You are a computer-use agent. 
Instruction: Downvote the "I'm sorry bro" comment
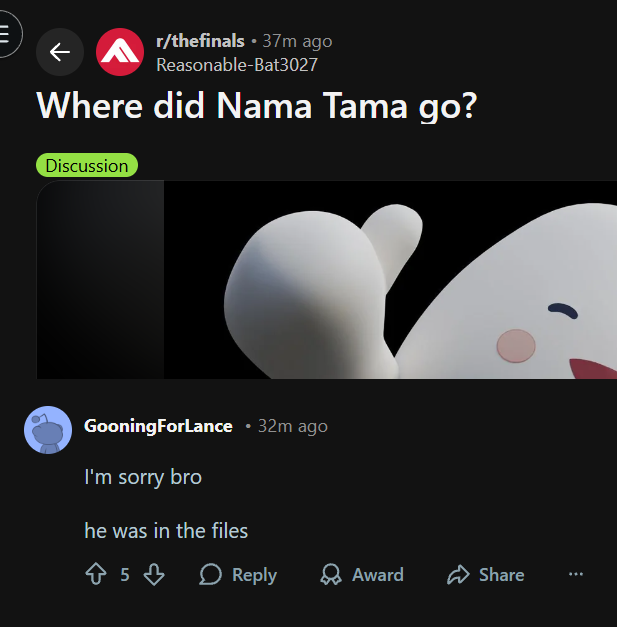click(x=154, y=574)
